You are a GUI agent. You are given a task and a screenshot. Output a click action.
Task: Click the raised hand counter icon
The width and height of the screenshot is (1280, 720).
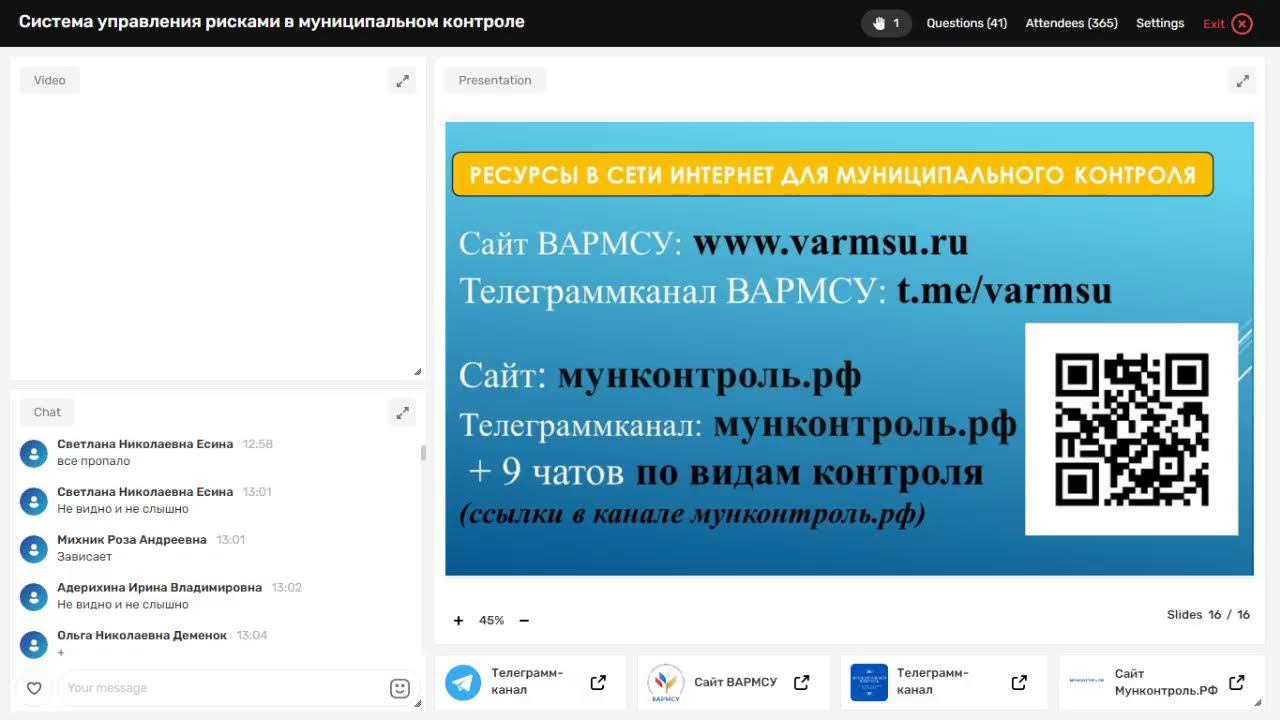(886, 23)
